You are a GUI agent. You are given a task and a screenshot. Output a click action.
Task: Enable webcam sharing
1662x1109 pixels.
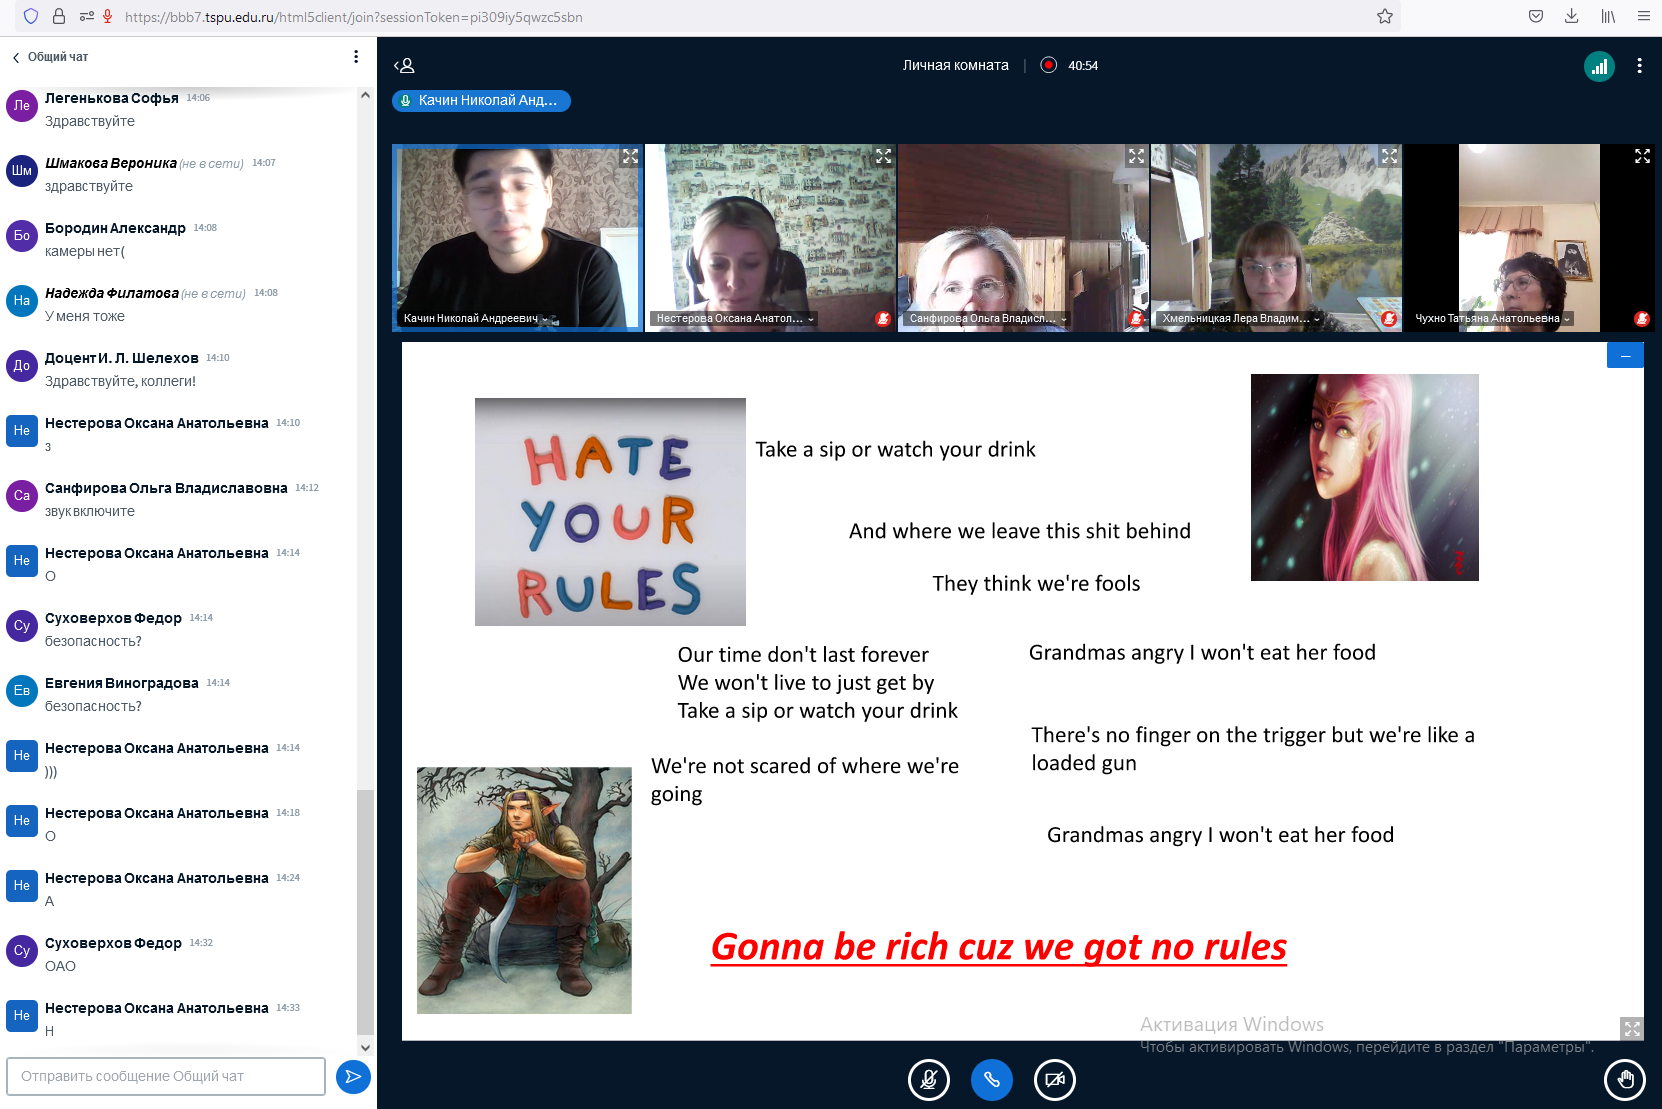[1055, 1080]
